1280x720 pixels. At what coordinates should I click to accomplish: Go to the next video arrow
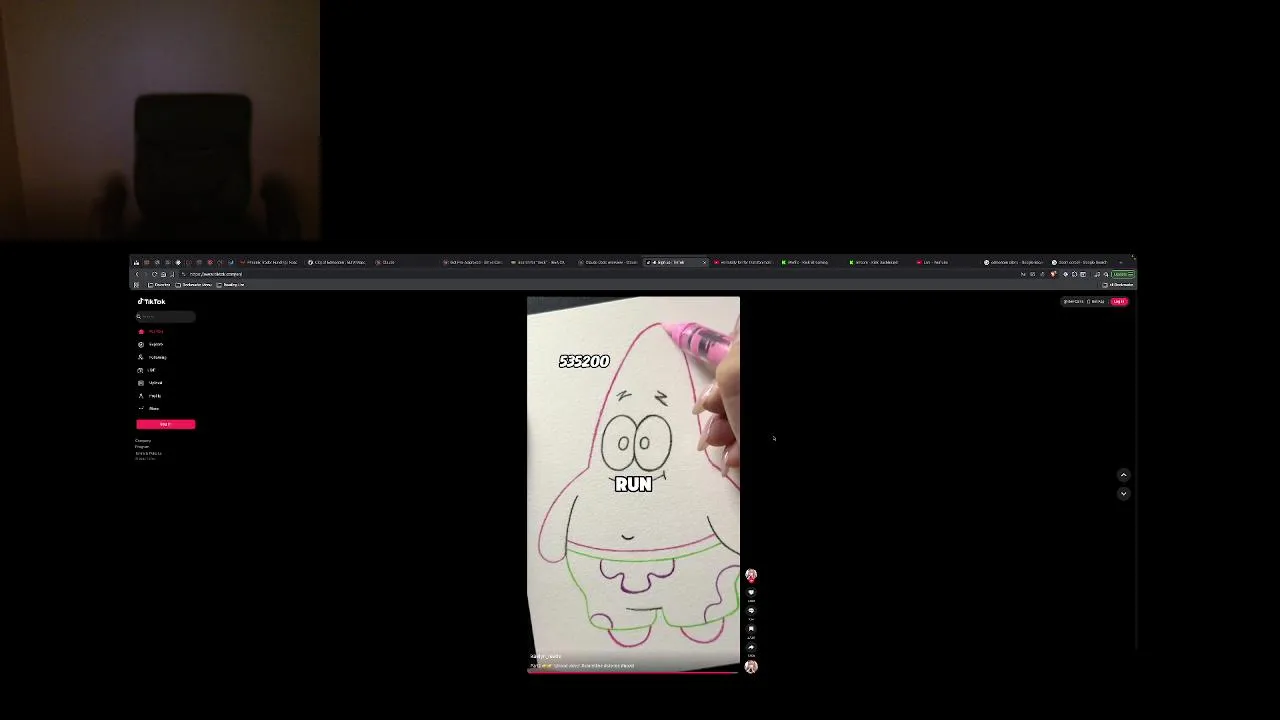pos(1123,493)
